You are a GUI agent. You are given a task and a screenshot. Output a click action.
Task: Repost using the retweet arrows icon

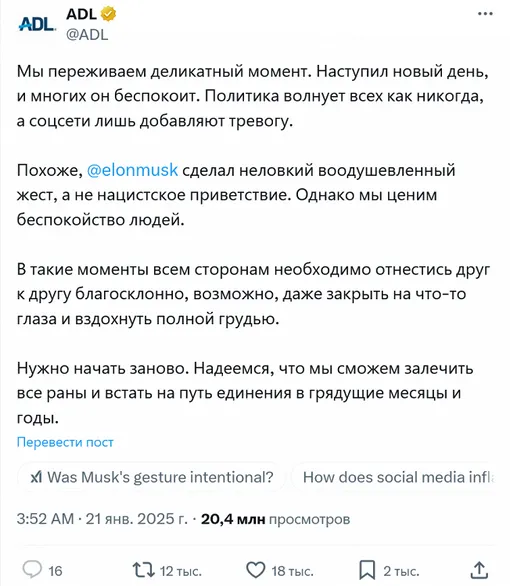click(x=143, y=570)
